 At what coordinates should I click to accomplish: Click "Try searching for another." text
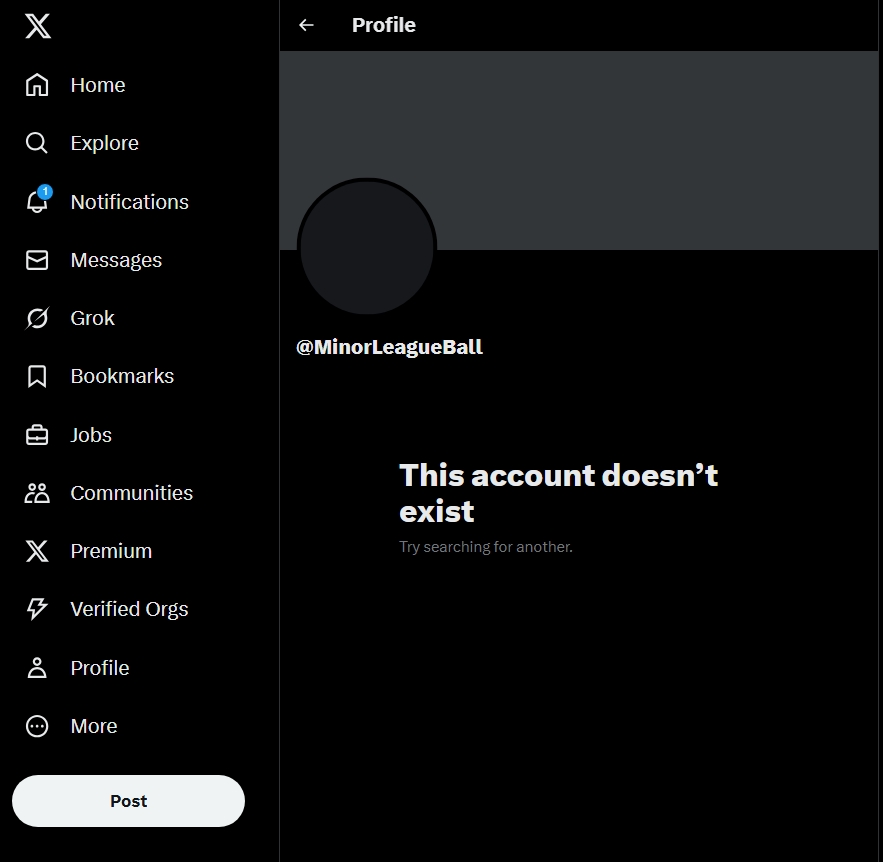(485, 547)
